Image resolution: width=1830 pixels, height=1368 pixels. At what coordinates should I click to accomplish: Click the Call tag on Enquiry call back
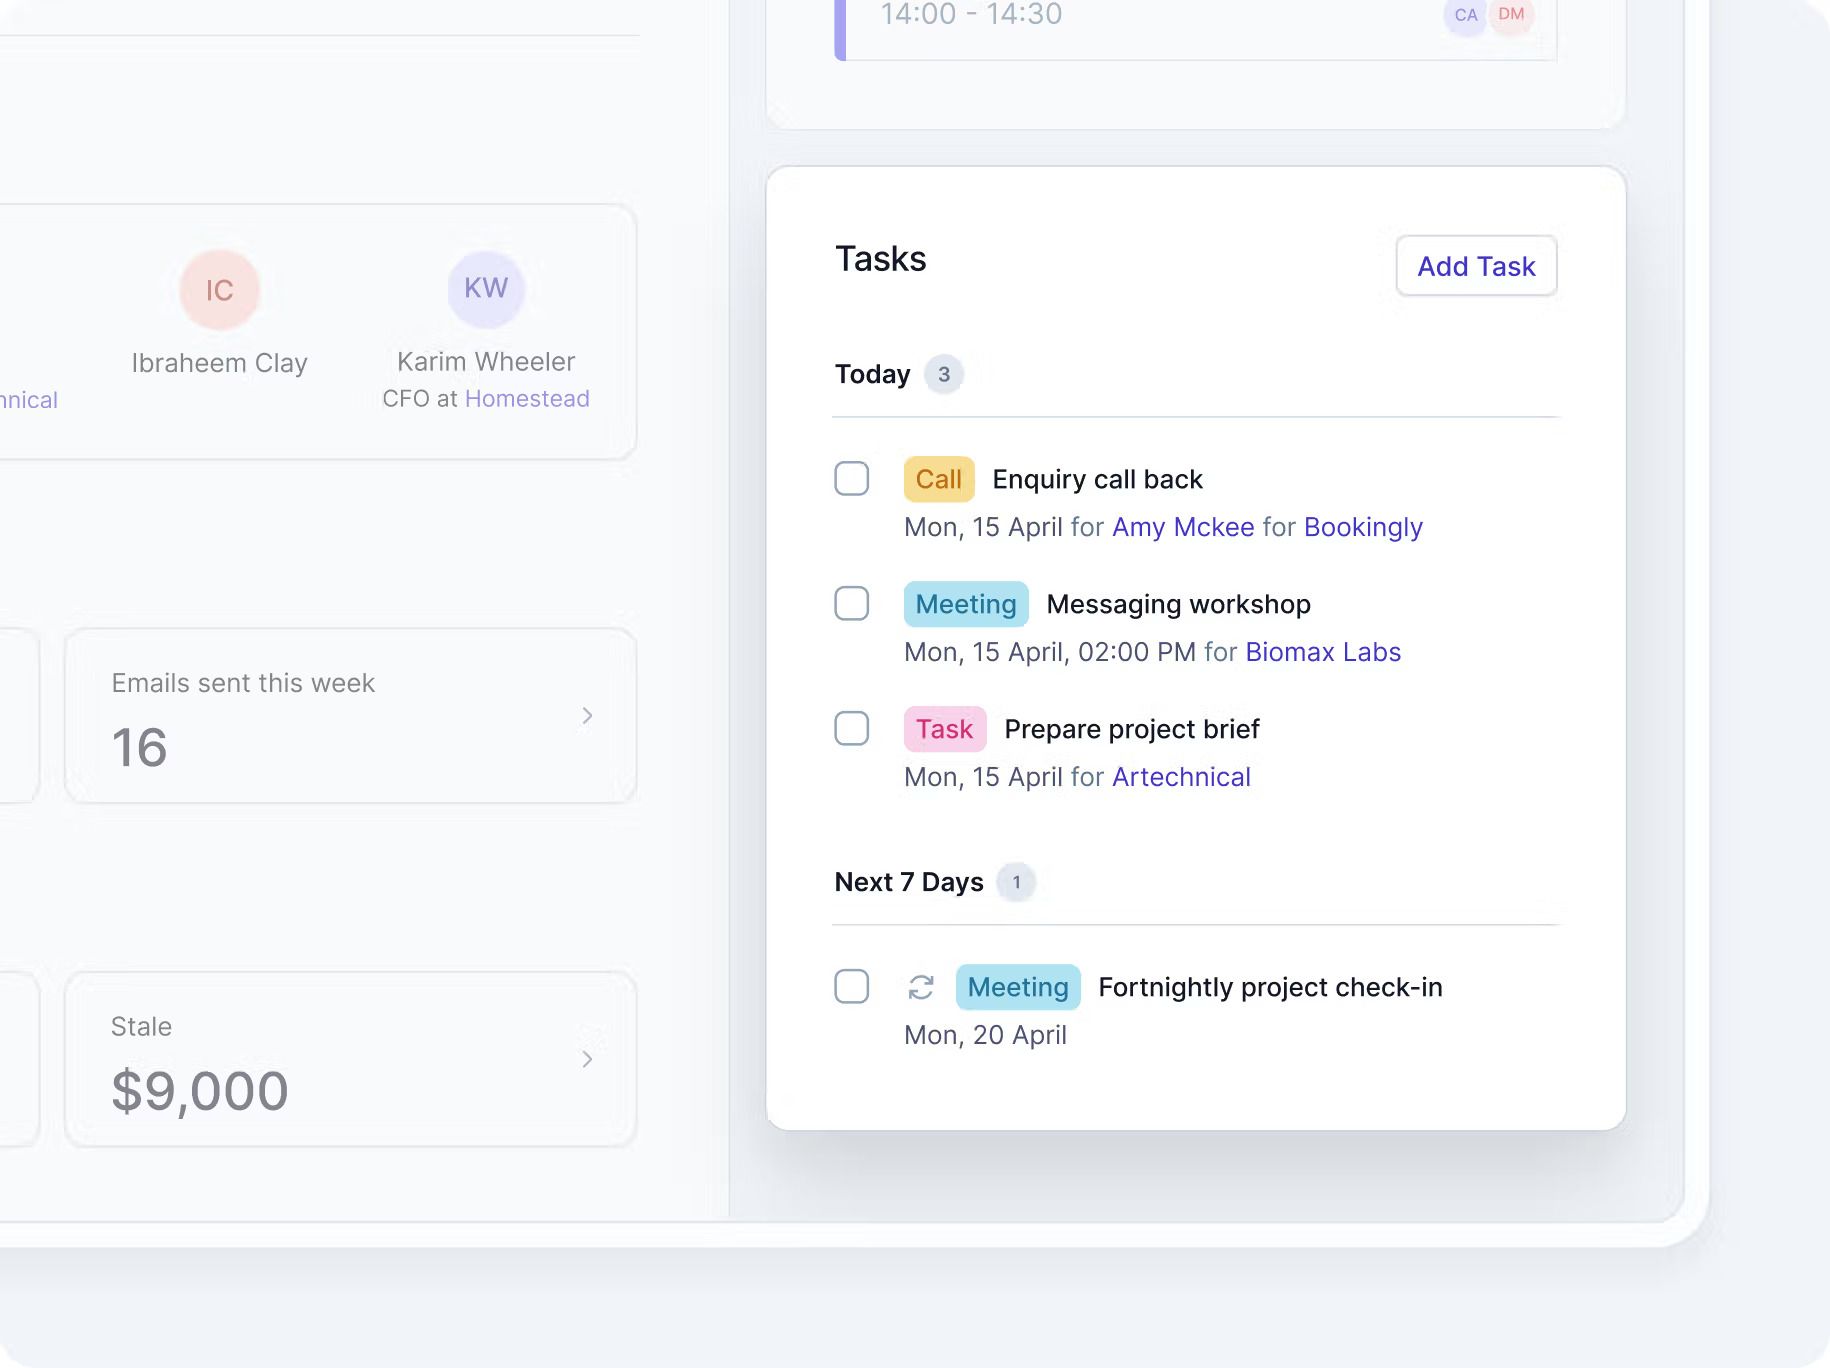(939, 479)
